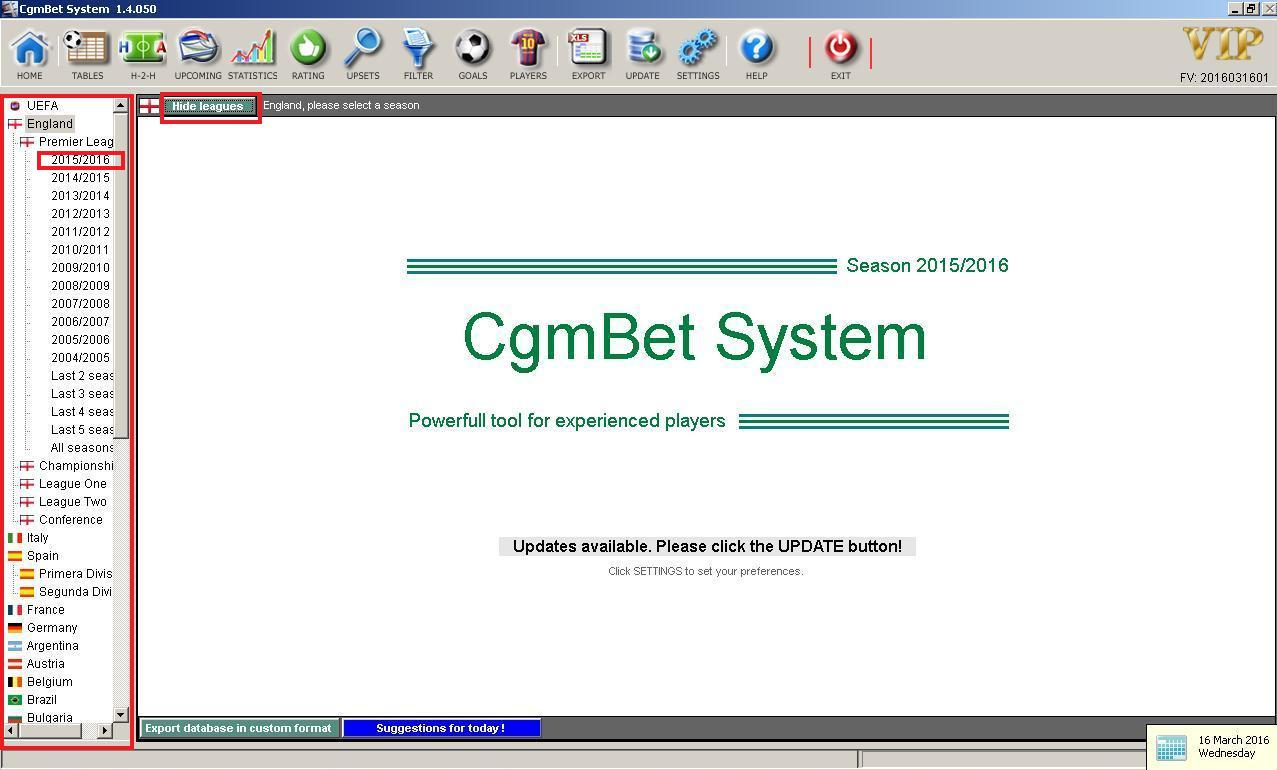Image resolution: width=1277 pixels, height=770 pixels.
Task: Click the Hide leagues button
Action: pyautogui.click(x=208, y=106)
